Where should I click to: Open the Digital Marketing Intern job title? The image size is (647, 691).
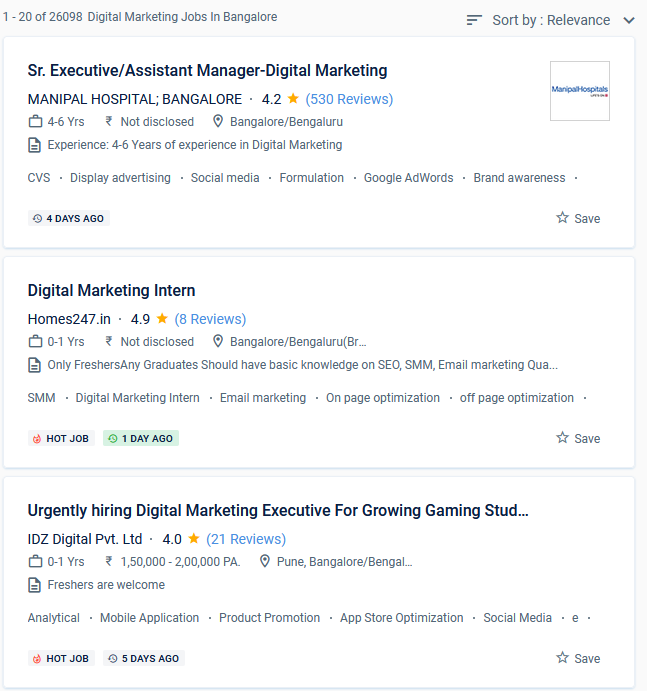[111, 290]
